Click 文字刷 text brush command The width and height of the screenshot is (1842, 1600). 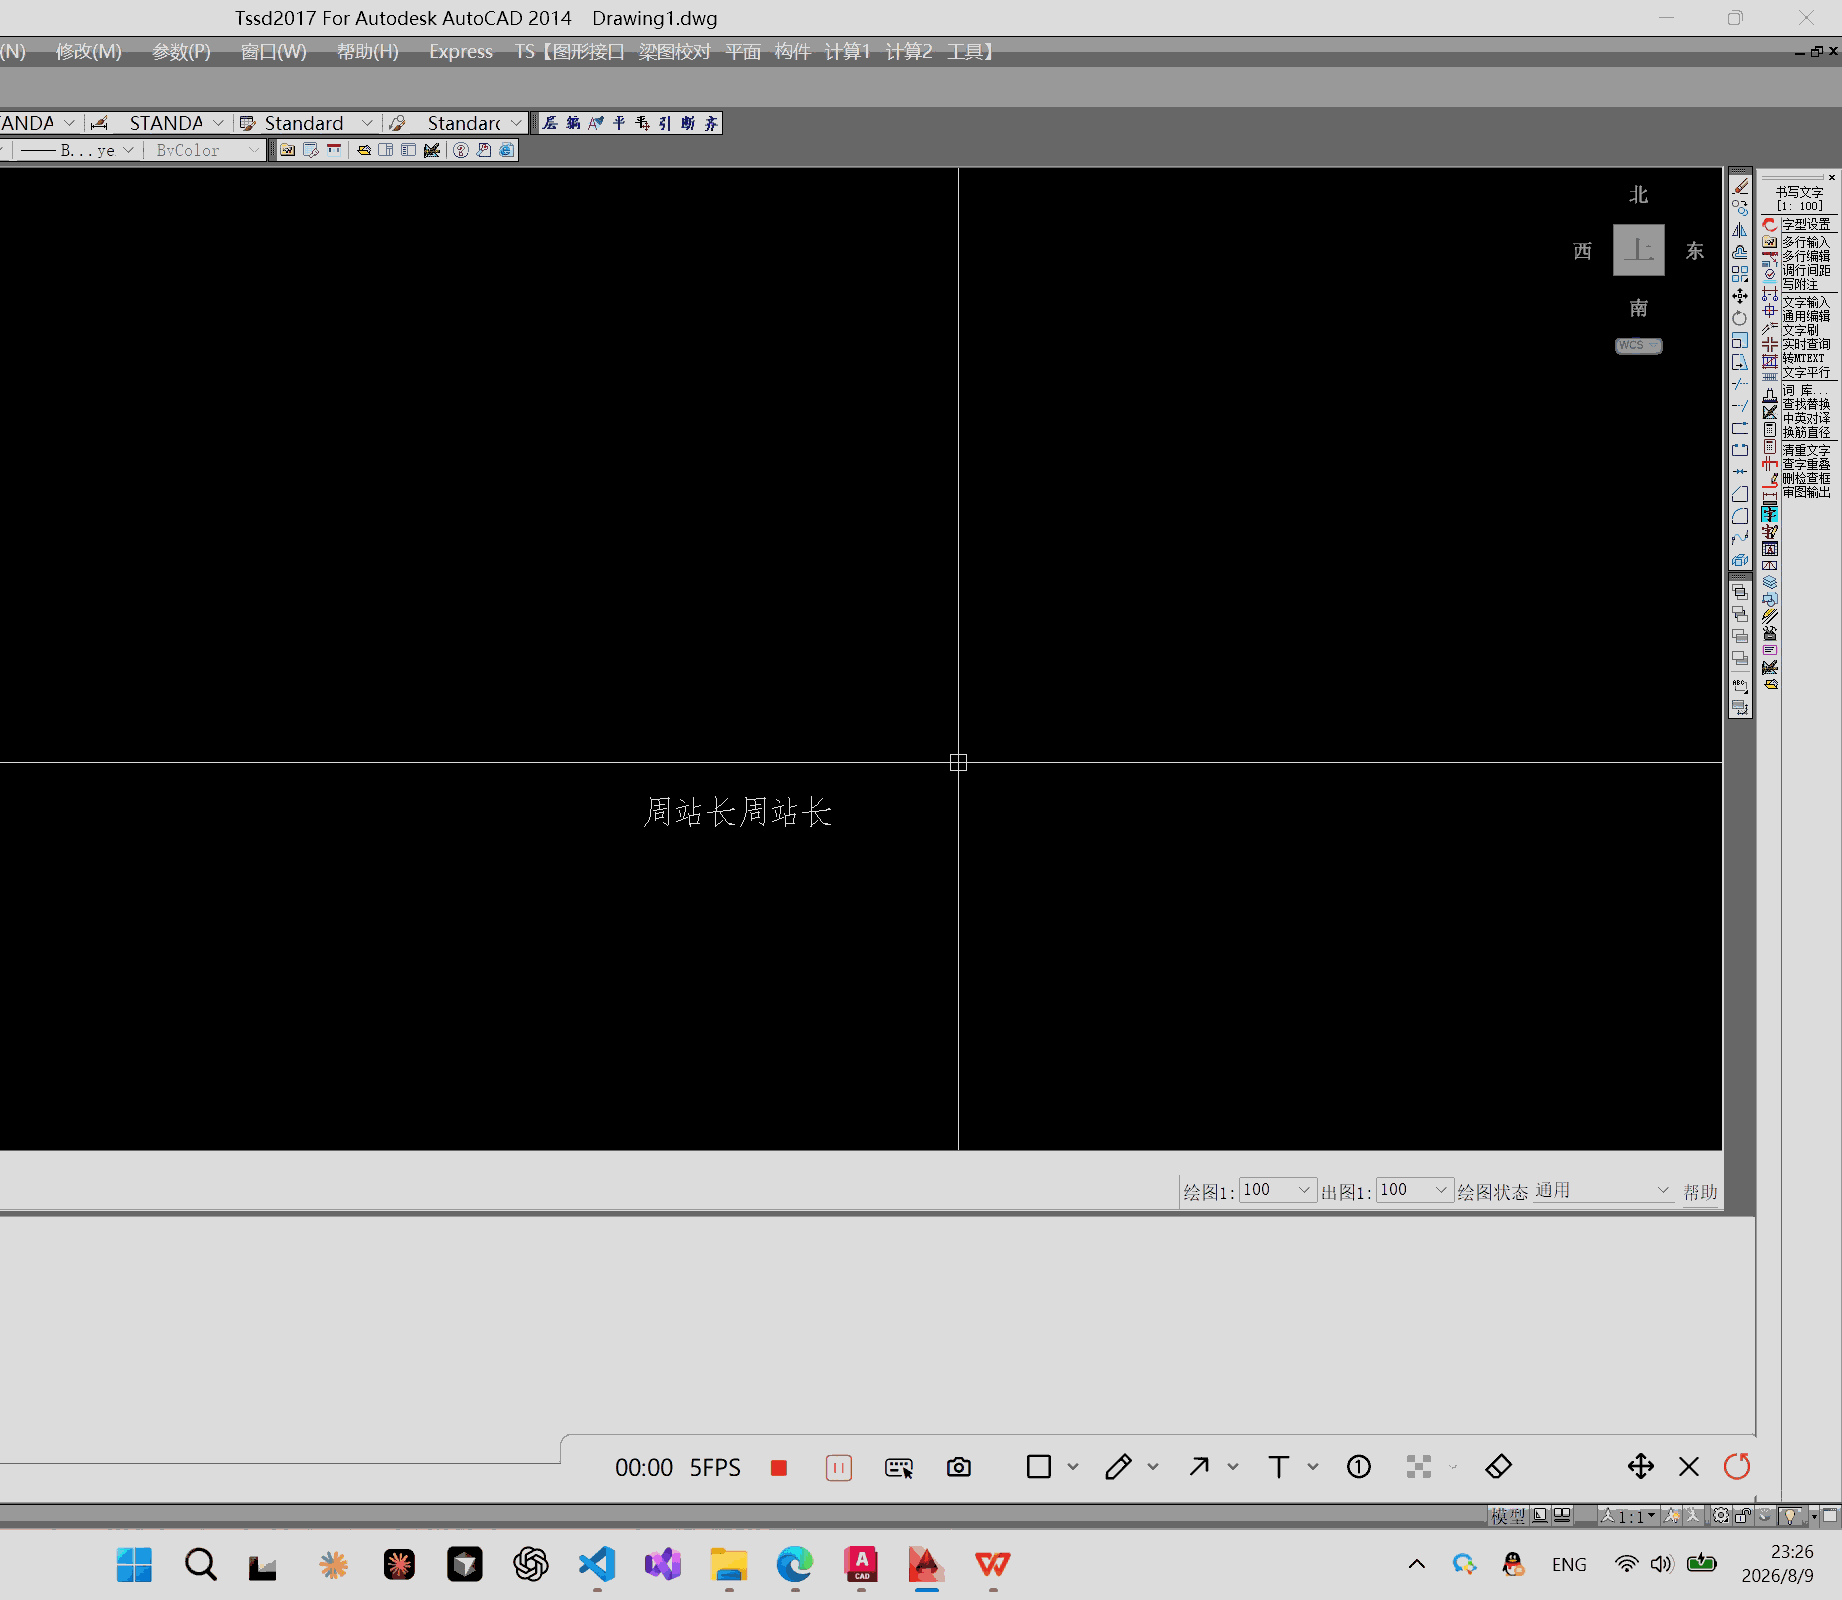(x=1800, y=330)
